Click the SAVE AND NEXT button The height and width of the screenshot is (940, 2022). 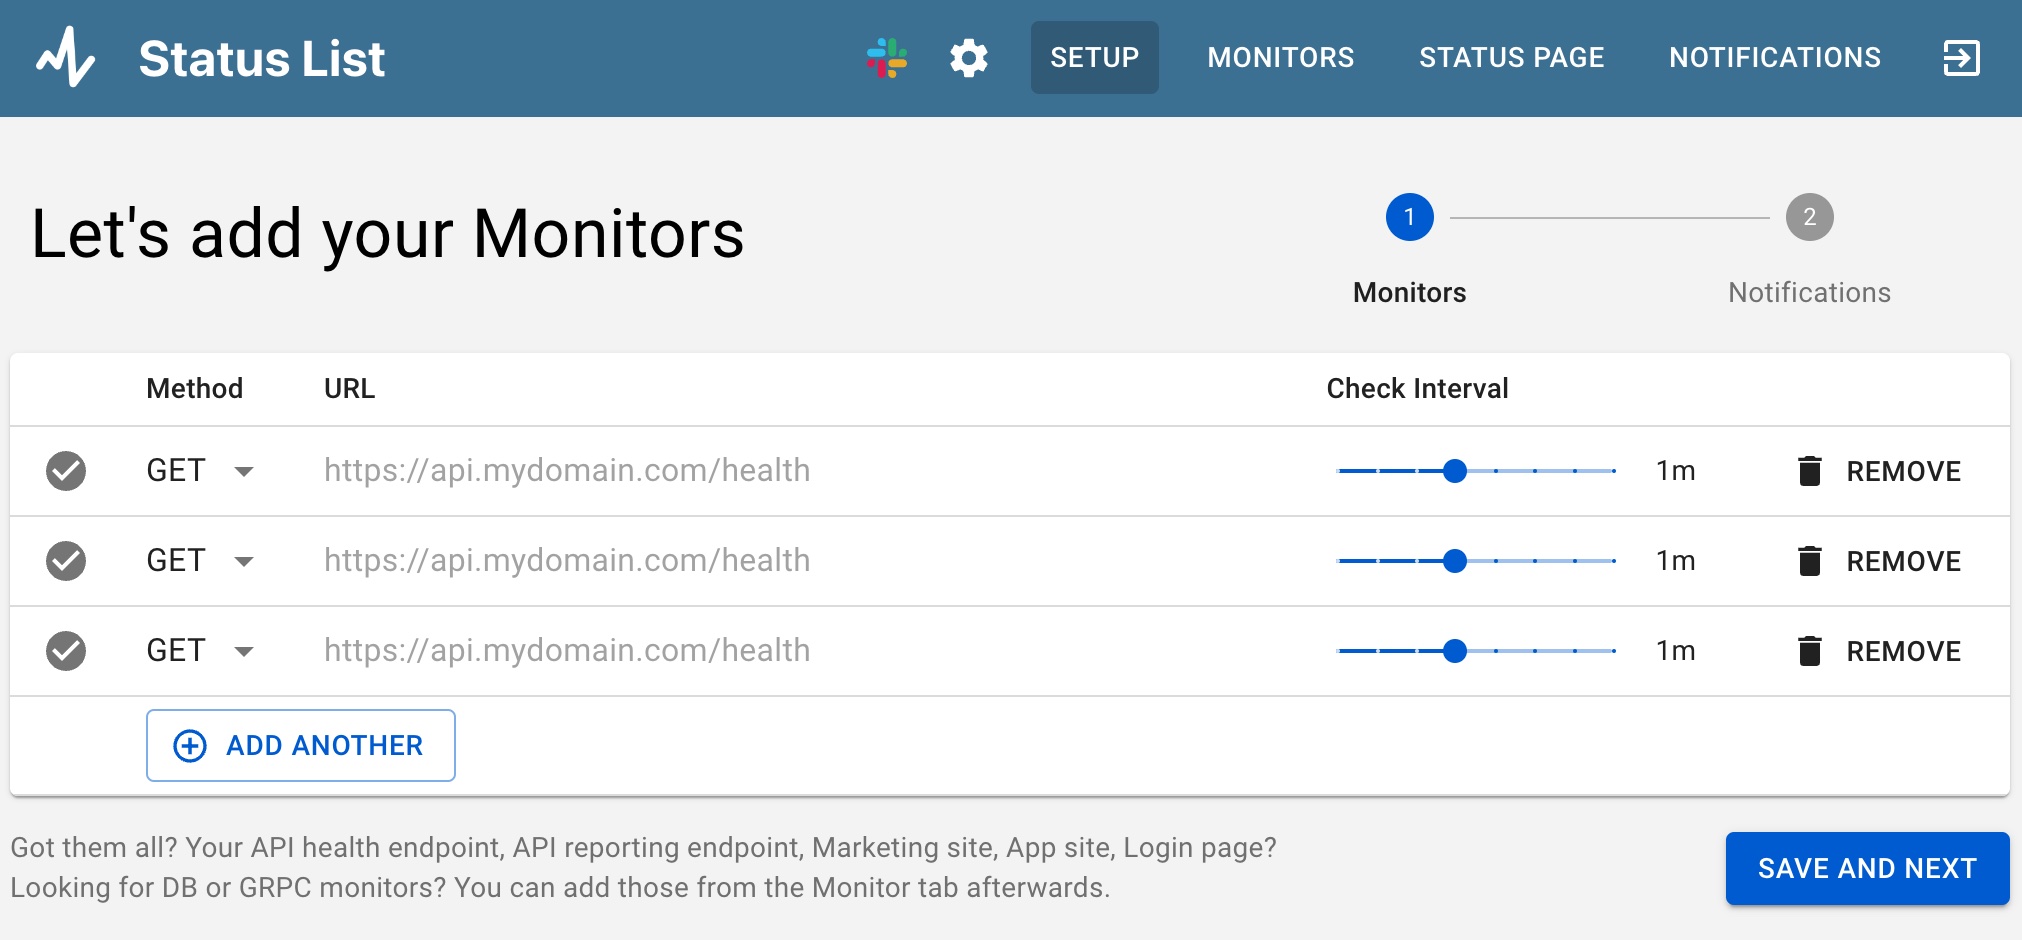coord(1866,867)
